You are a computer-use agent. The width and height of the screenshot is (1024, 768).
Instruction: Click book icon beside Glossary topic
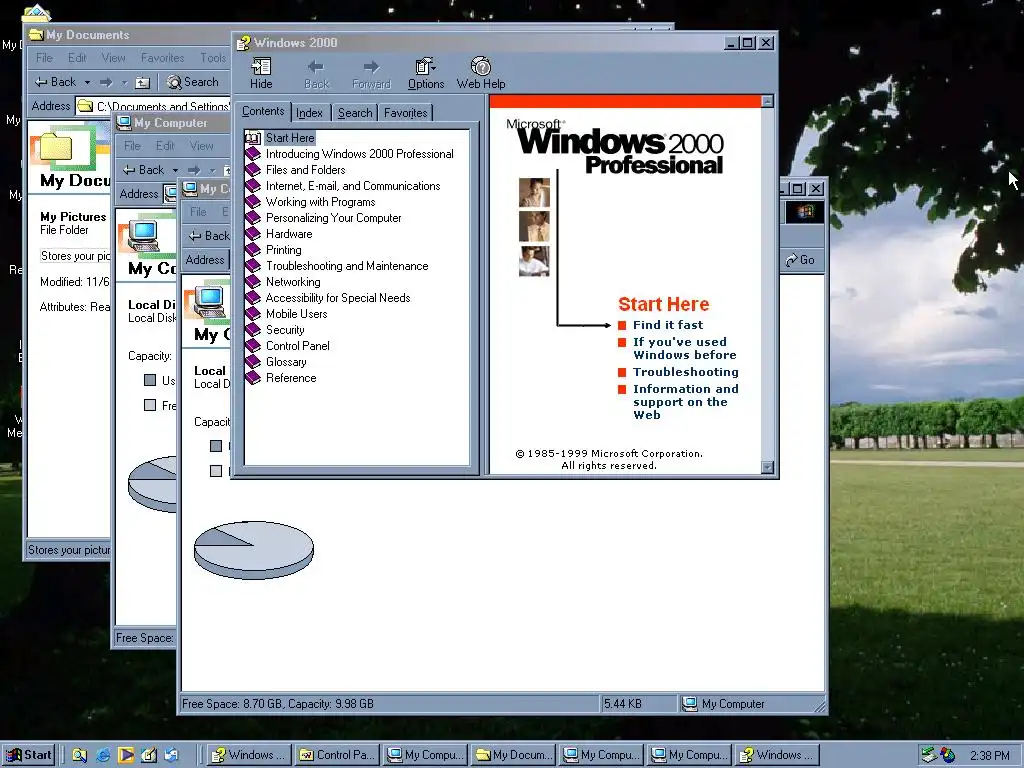pos(253,362)
